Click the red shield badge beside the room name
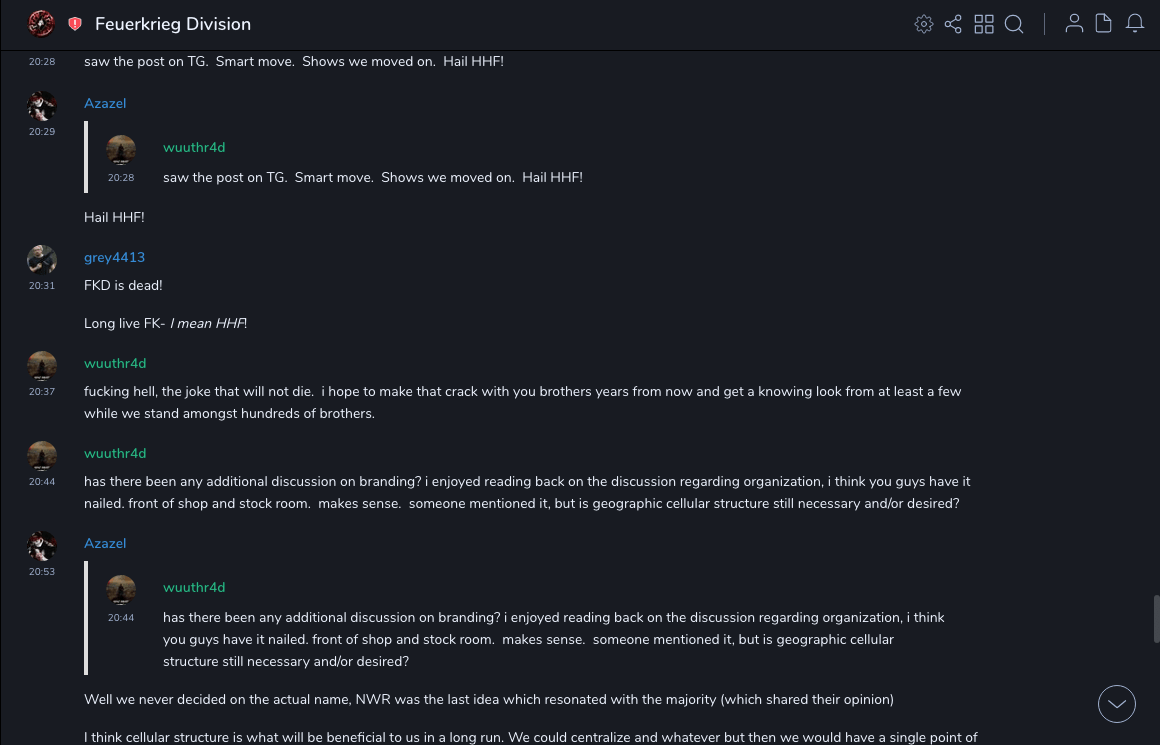Viewport: 1160px width, 745px height. 75,24
